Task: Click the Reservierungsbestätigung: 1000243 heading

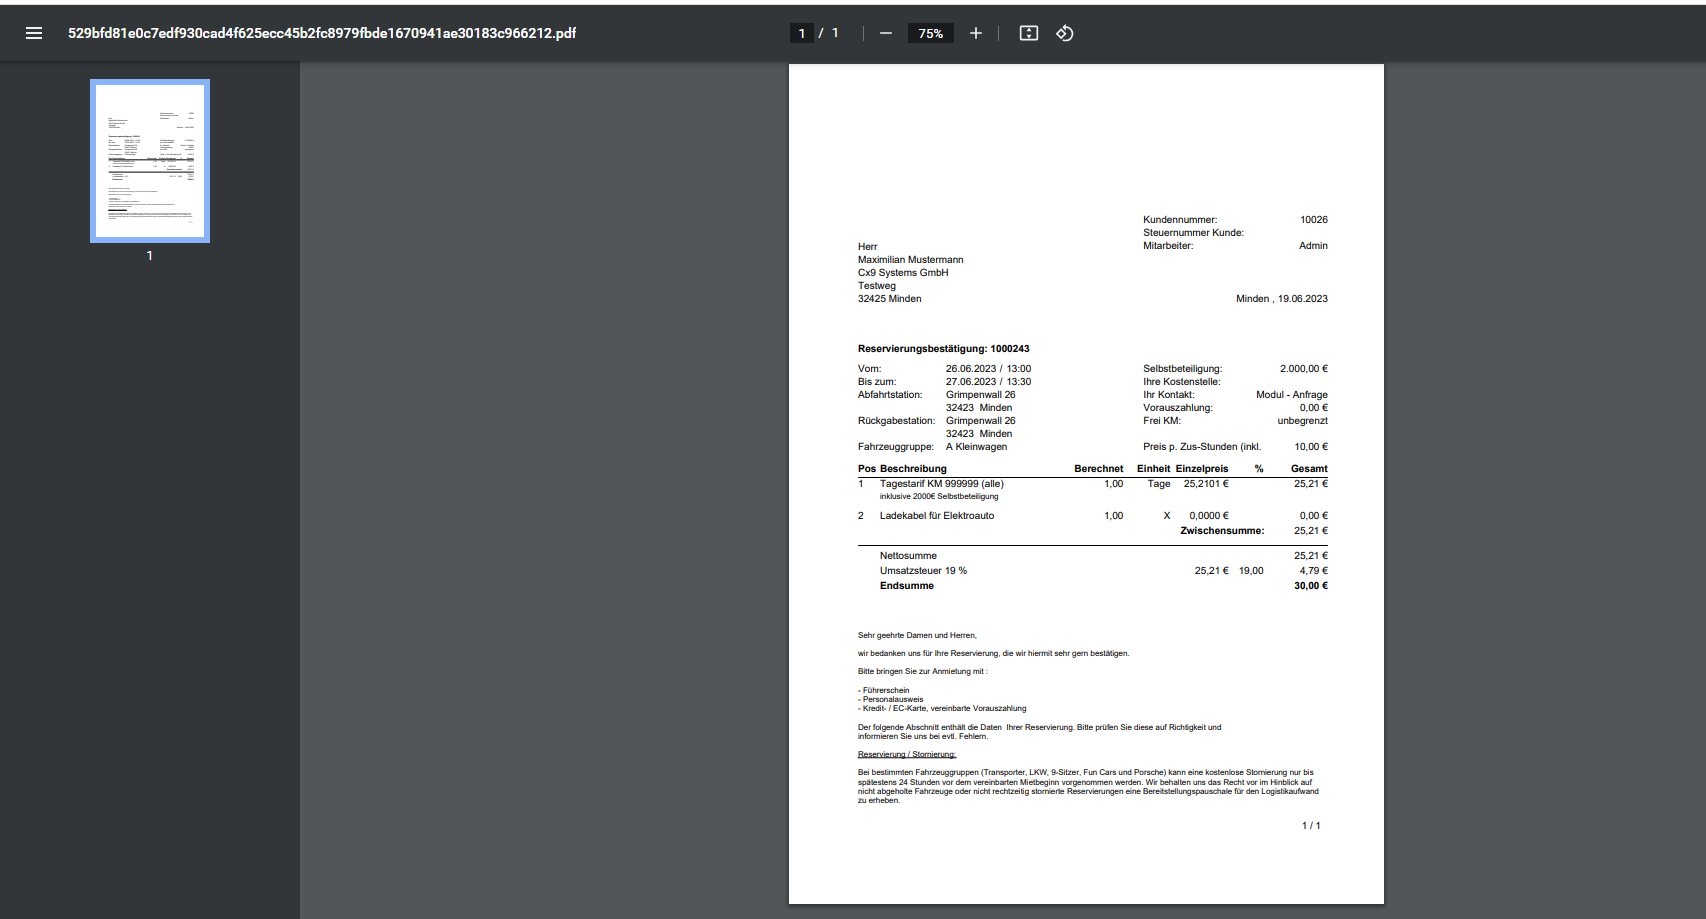Action: coord(943,349)
